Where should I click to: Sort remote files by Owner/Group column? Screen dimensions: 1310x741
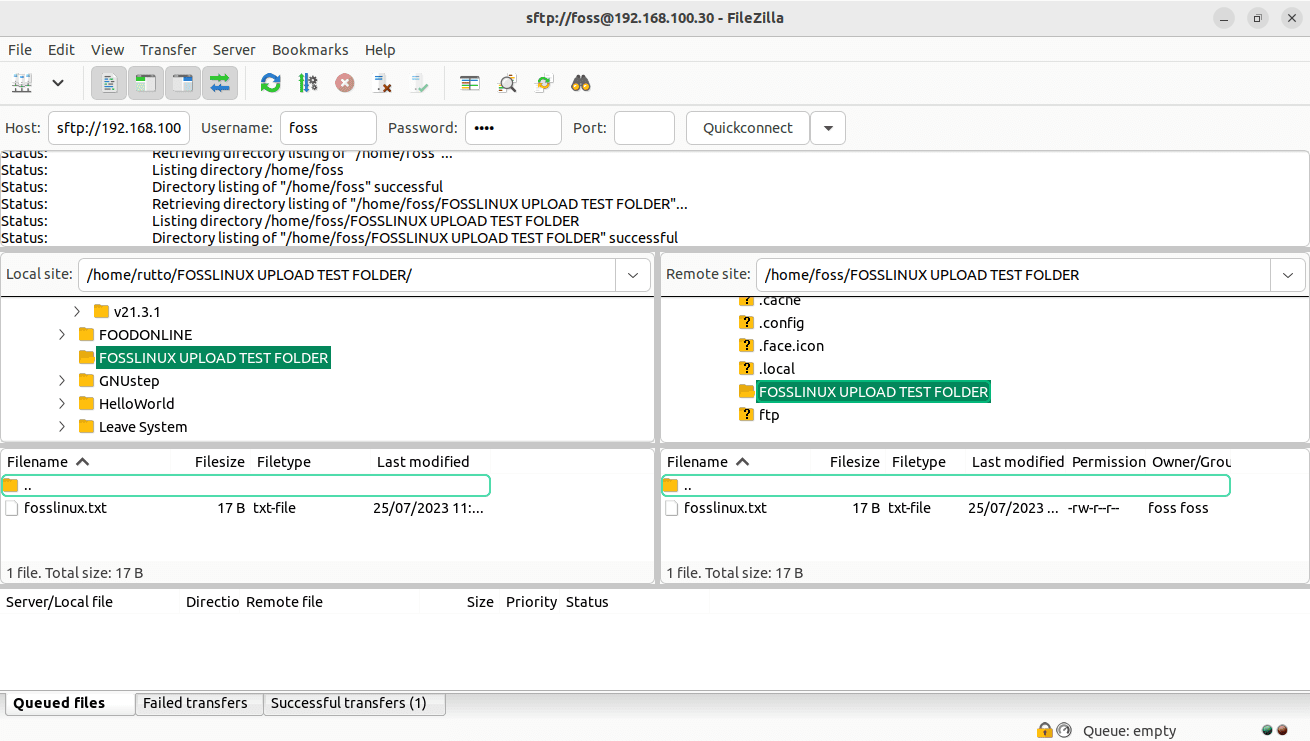(x=1191, y=462)
